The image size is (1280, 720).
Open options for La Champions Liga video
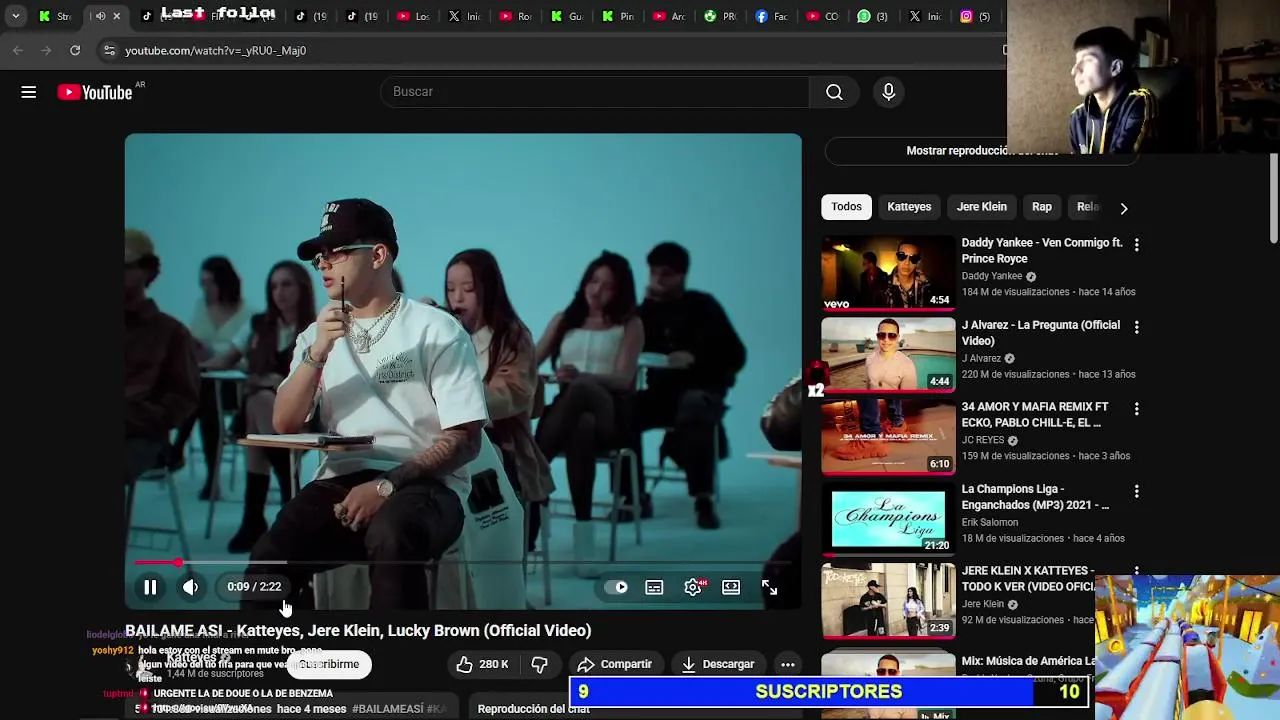[1136, 491]
